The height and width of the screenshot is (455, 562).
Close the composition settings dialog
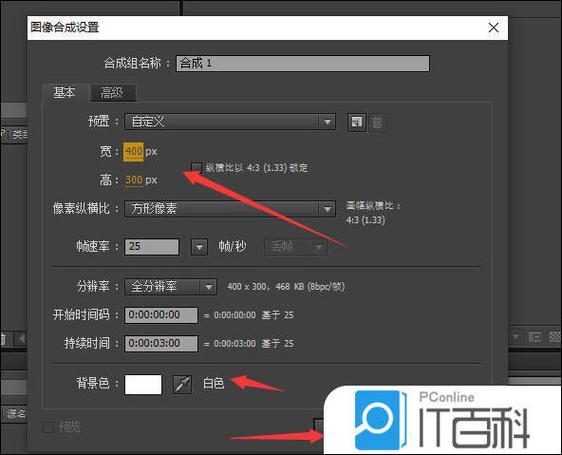(493, 28)
